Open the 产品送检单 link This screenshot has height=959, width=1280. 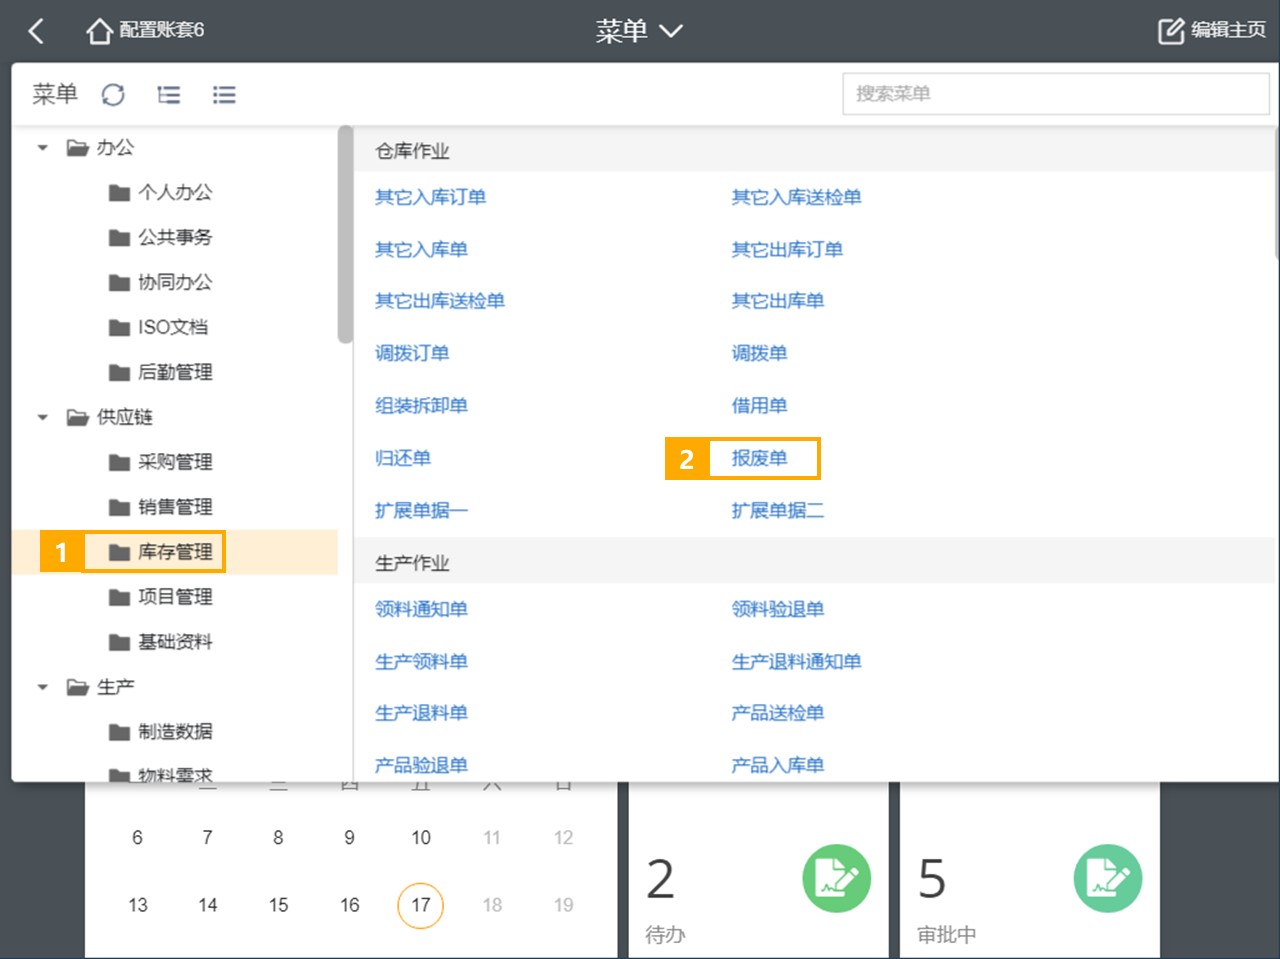coord(778,714)
